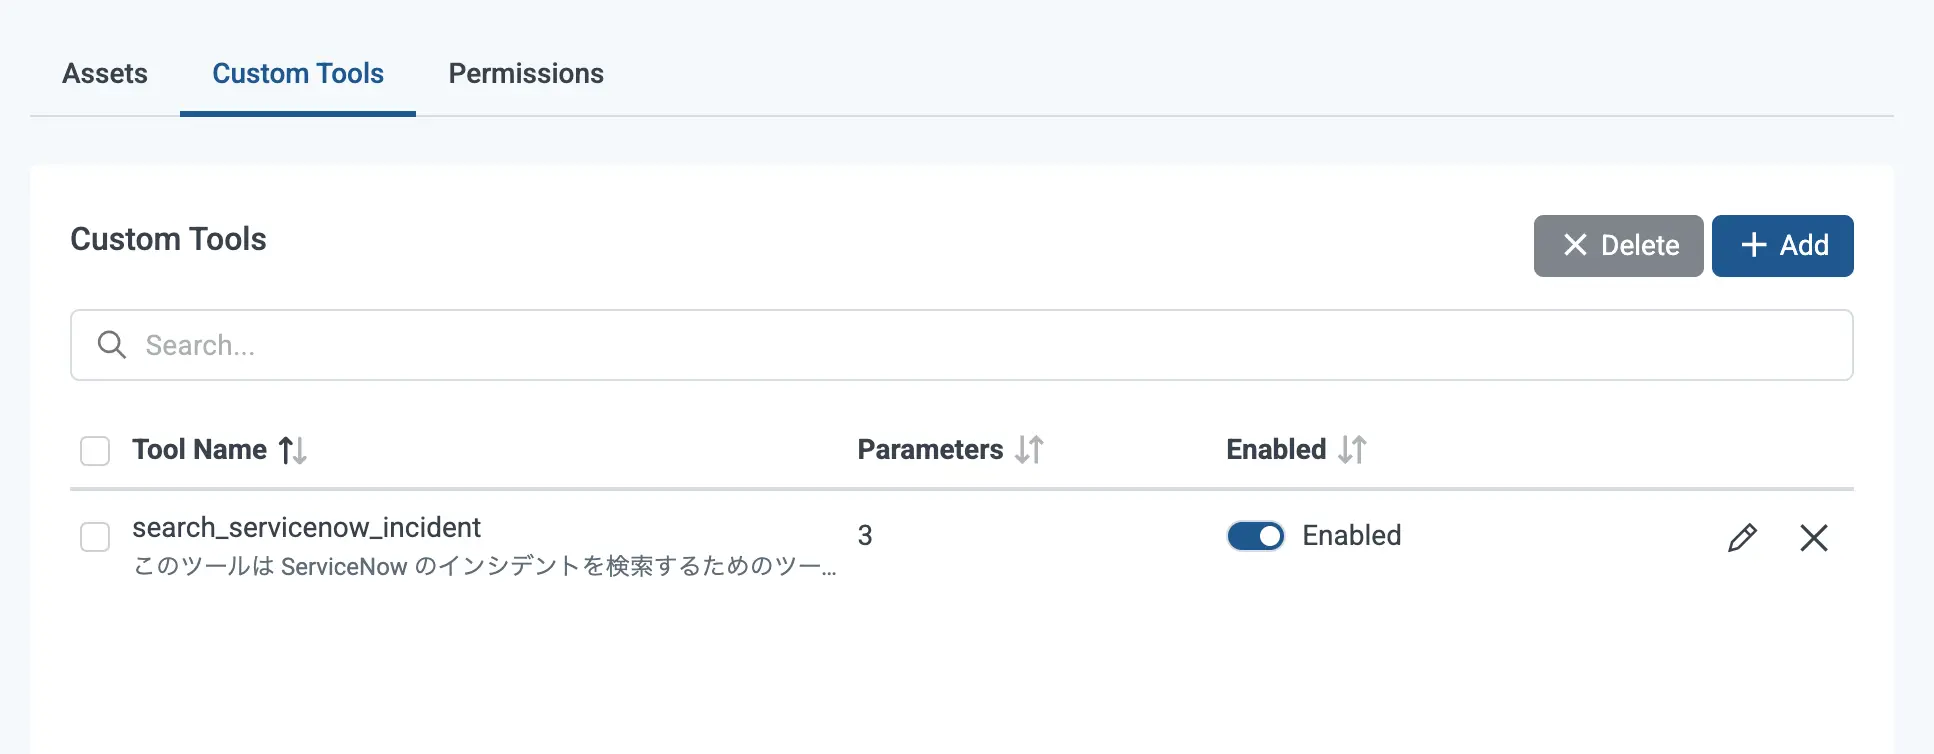
Task: Click the sort arrows beside Tool Name
Action: click(x=292, y=450)
